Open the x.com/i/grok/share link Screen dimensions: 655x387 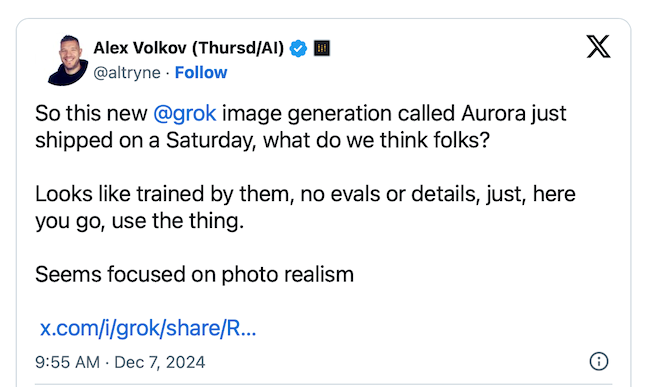(x=148, y=328)
